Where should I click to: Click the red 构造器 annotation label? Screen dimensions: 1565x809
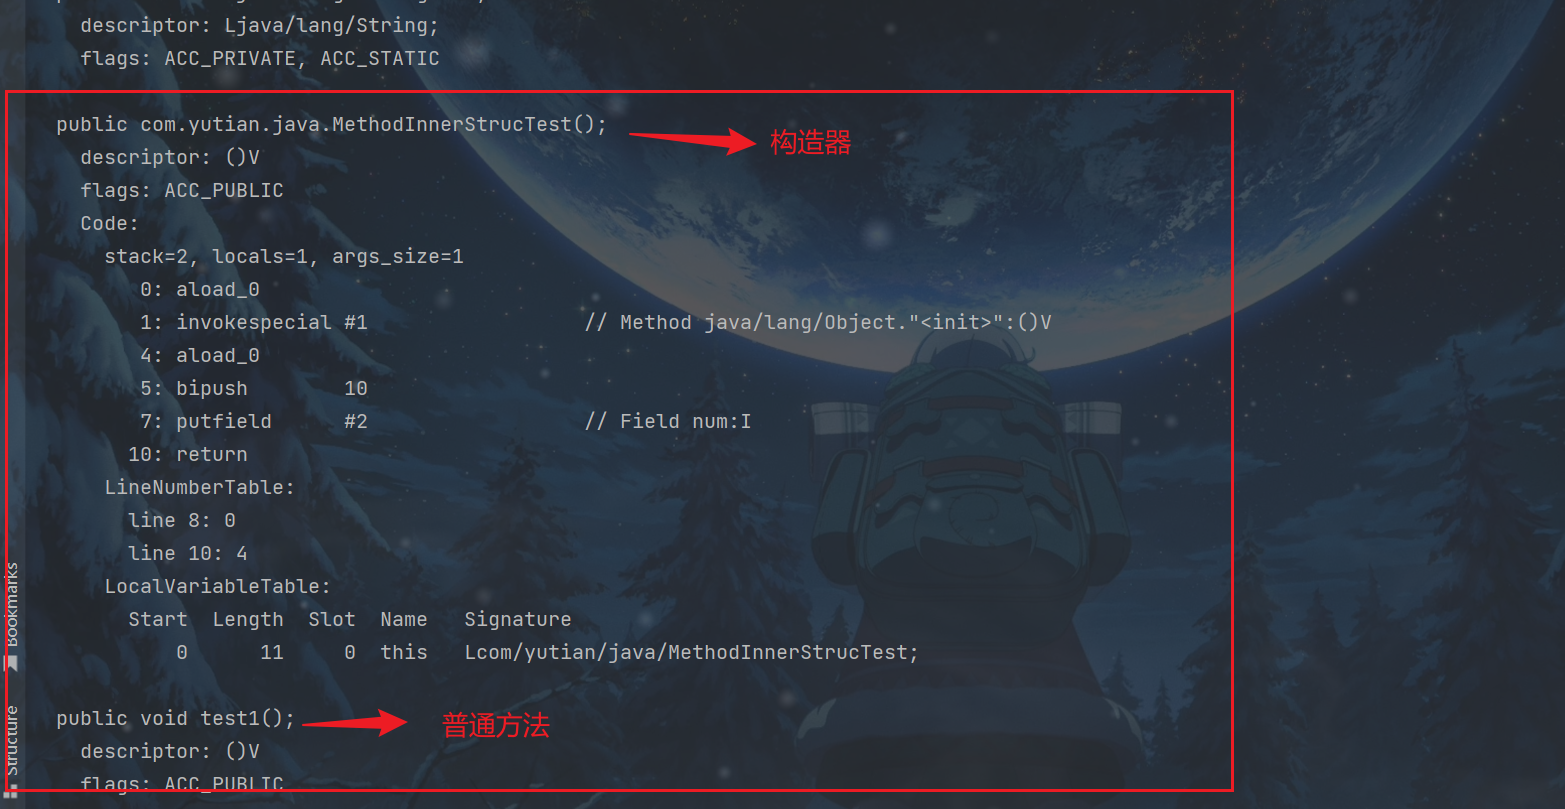[810, 143]
